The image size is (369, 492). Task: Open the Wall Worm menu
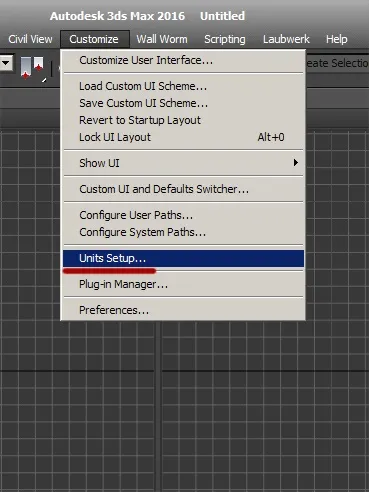[x=162, y=39]
